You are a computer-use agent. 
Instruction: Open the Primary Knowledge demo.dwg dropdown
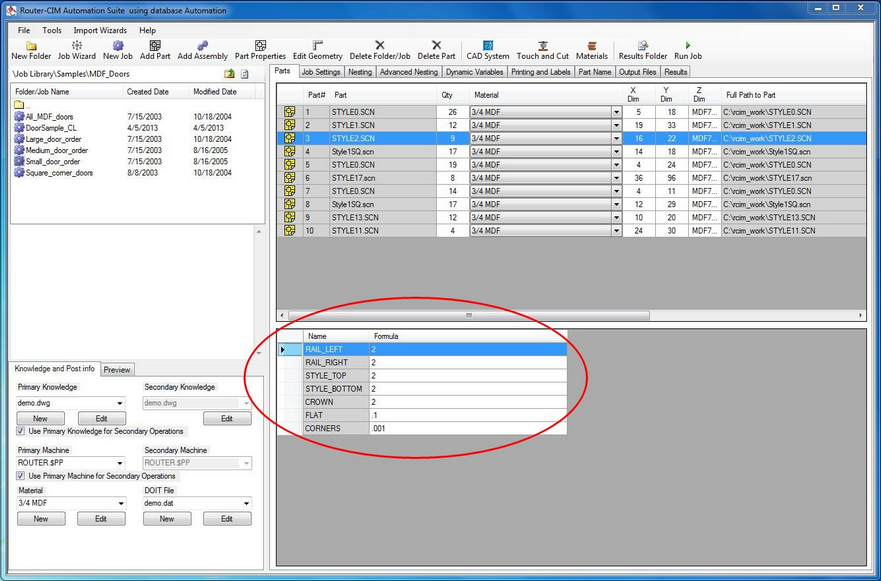[120, 403]
